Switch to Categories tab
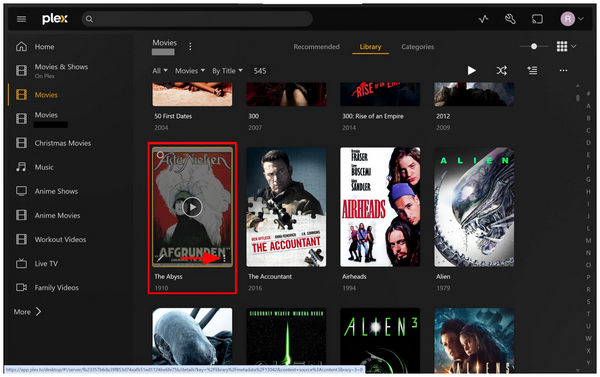The image size is (600, 377). (x=417, y=47)
